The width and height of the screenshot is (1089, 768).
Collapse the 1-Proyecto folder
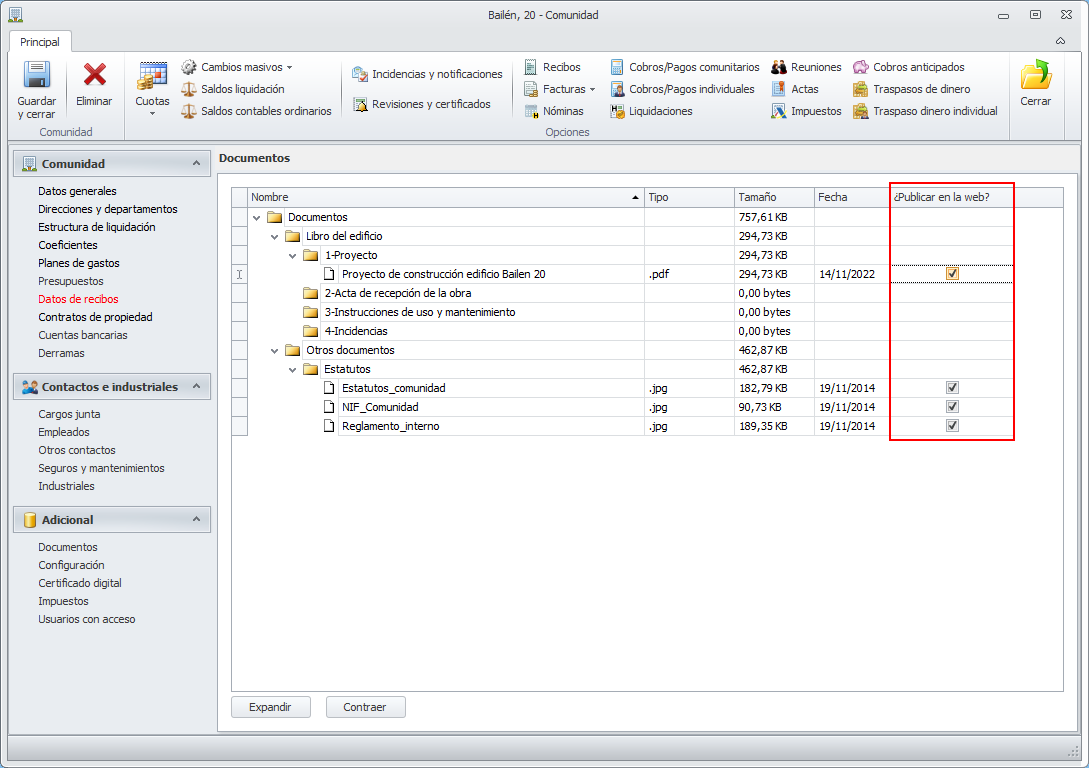pyautogui.click(x=292, y=256)
